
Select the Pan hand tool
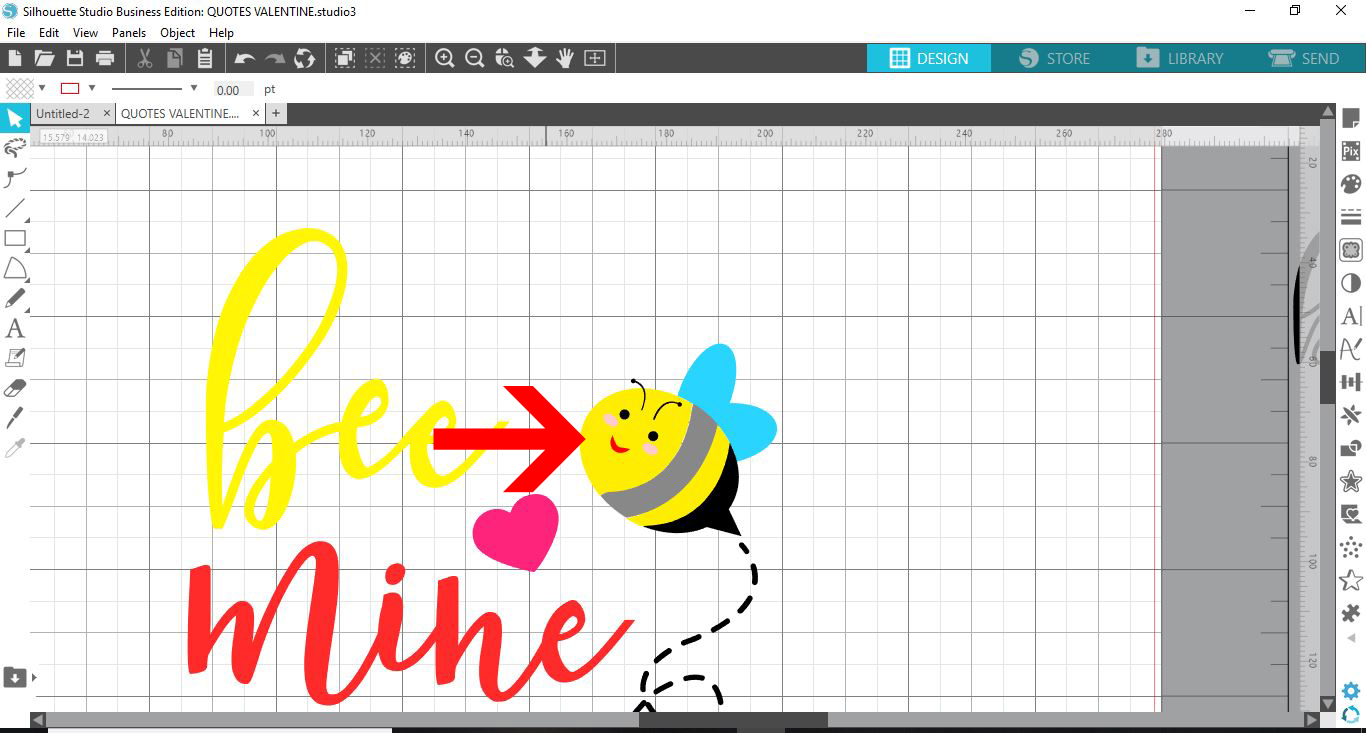point(565,59)
